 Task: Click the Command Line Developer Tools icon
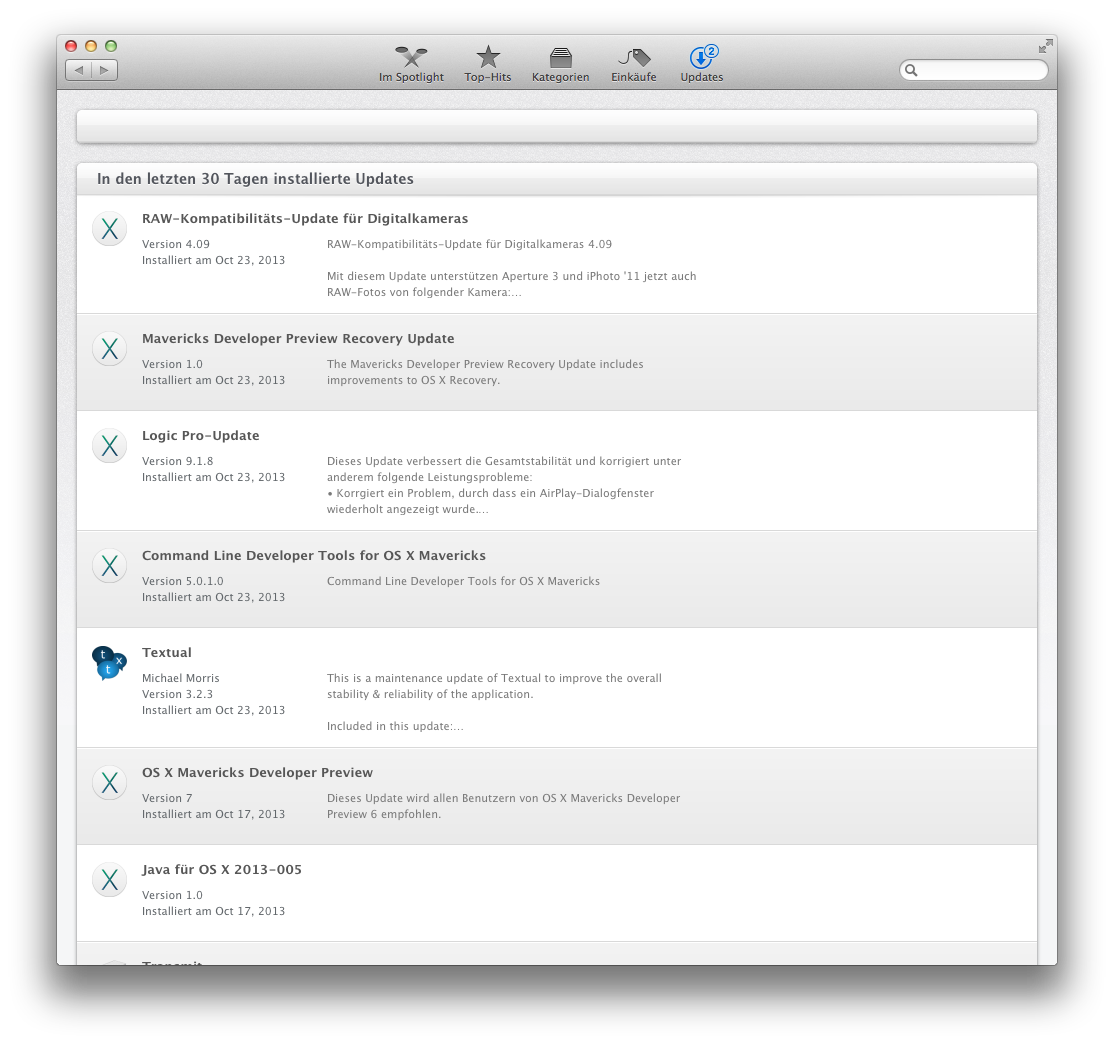pos(109,566)
